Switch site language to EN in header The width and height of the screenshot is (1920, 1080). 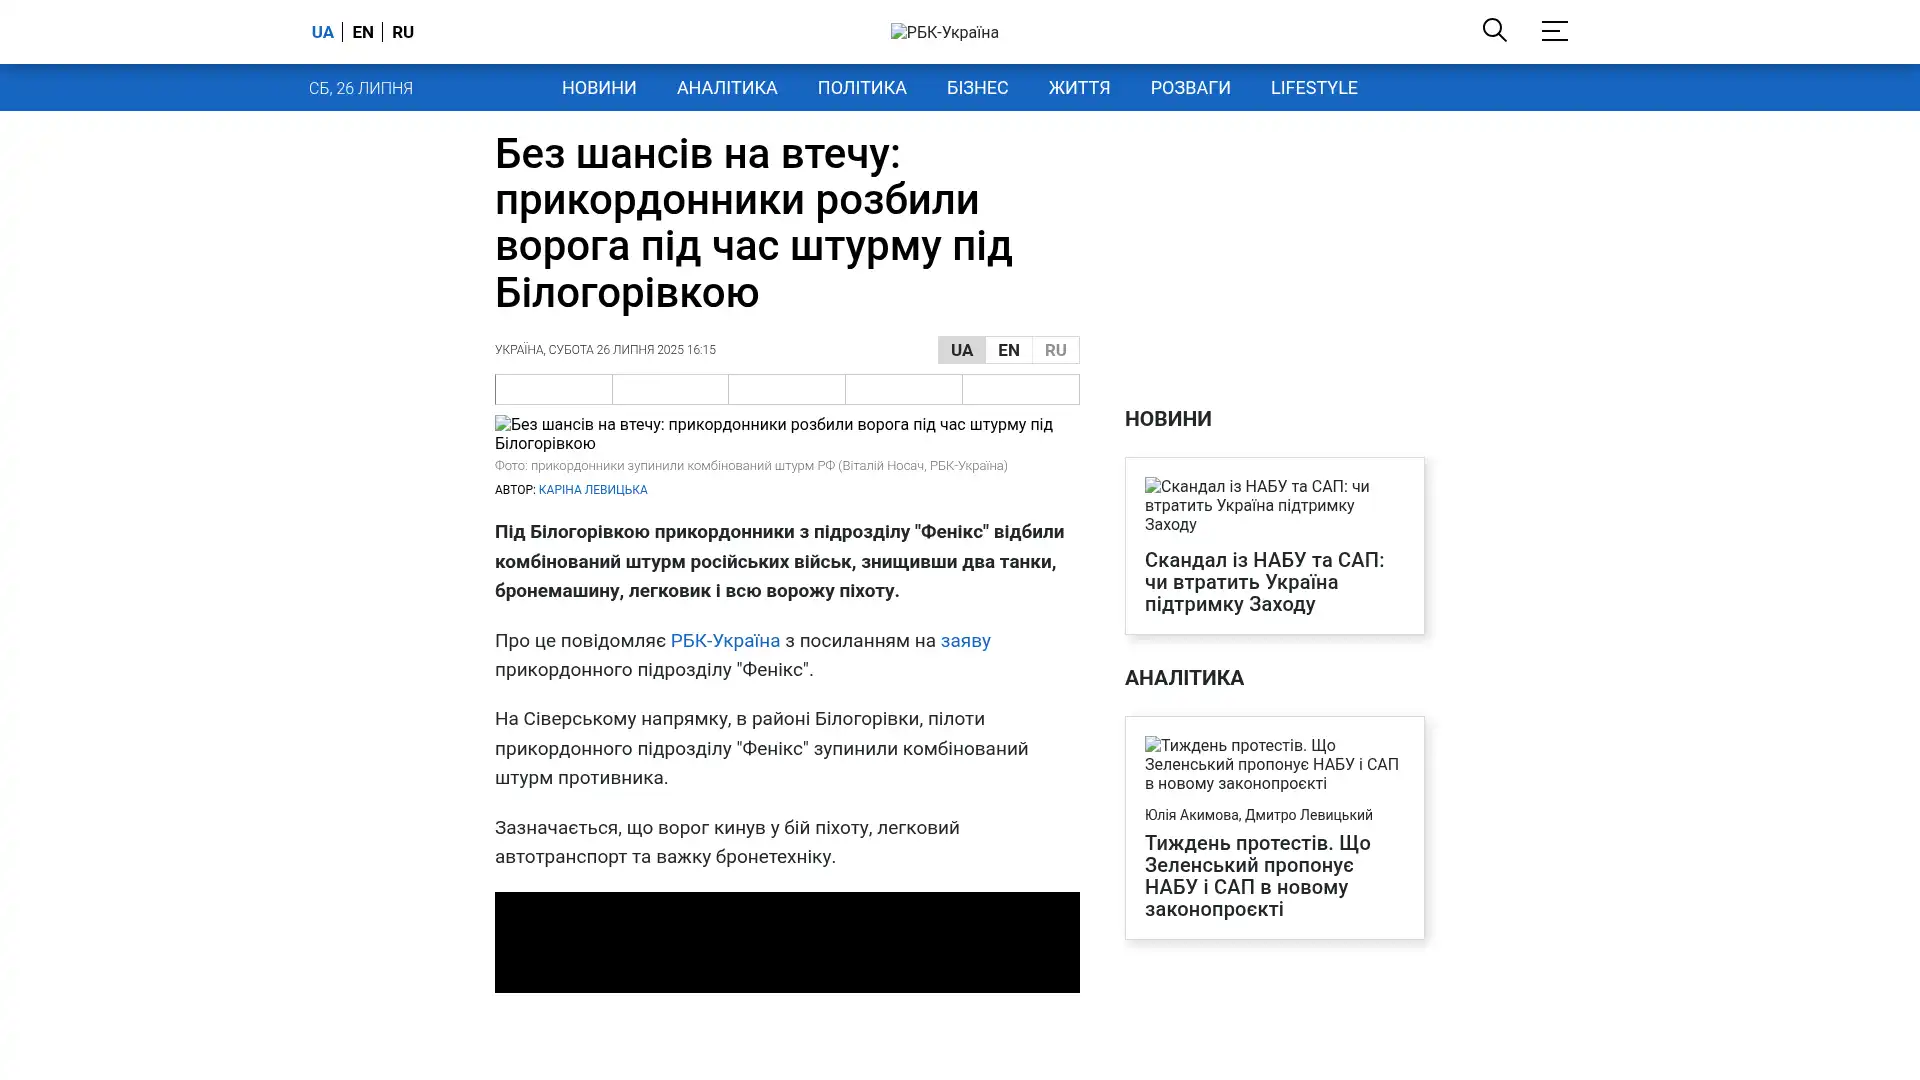coord(362,32)
